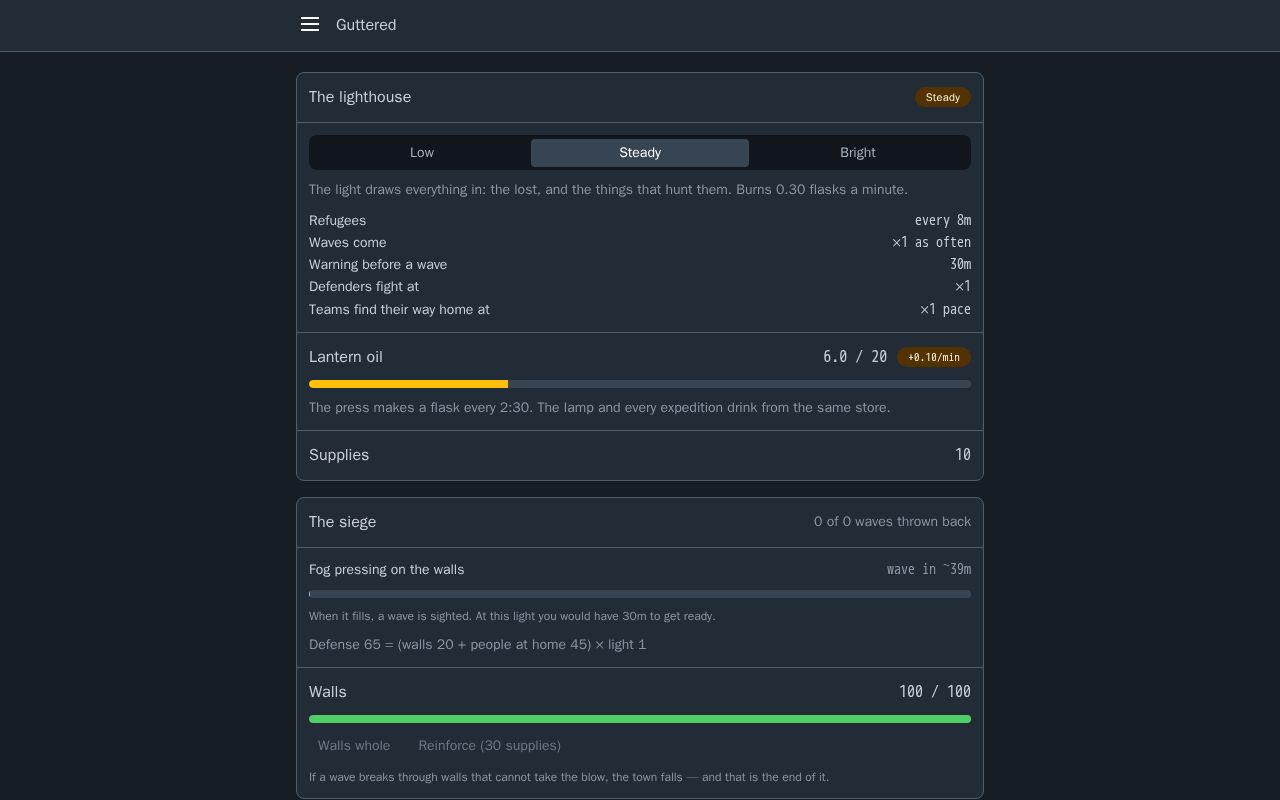Click the 30m warning value
1280x800 pixels.
tap(960, 264)
